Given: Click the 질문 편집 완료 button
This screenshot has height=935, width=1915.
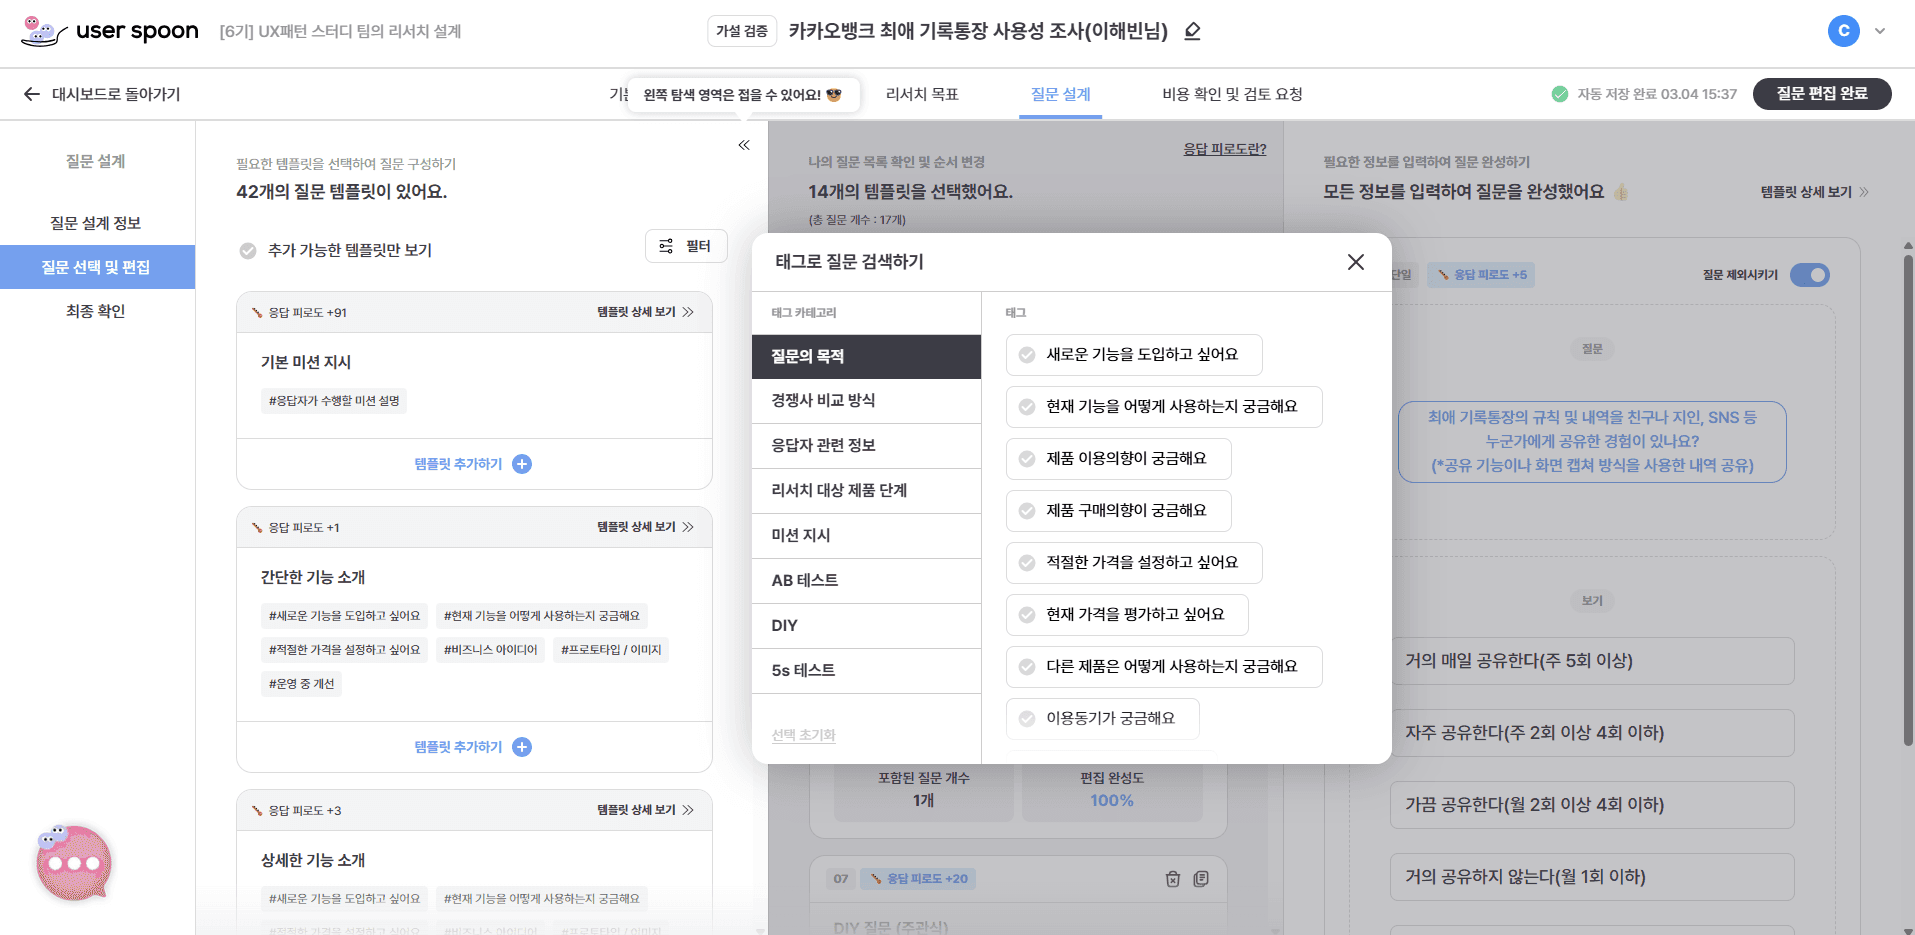Looking at the screenshot, I should [x=1821, y=94].
